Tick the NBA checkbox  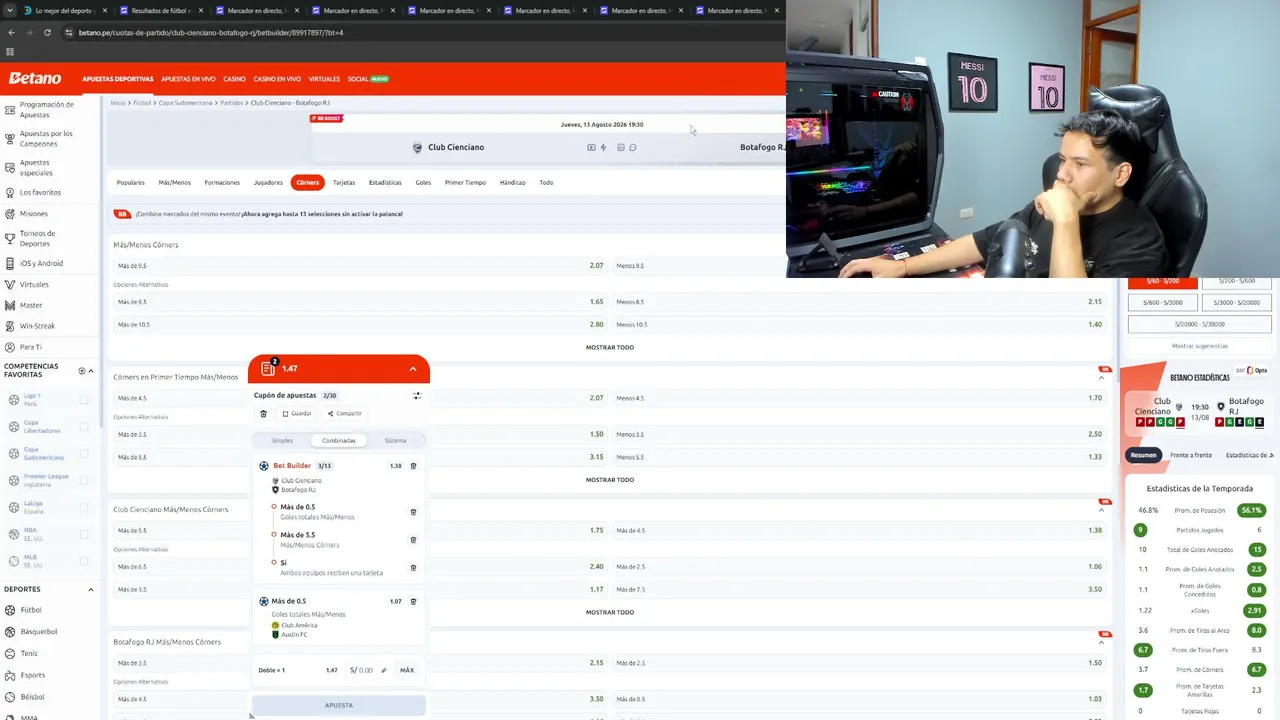tap(84, 535)
